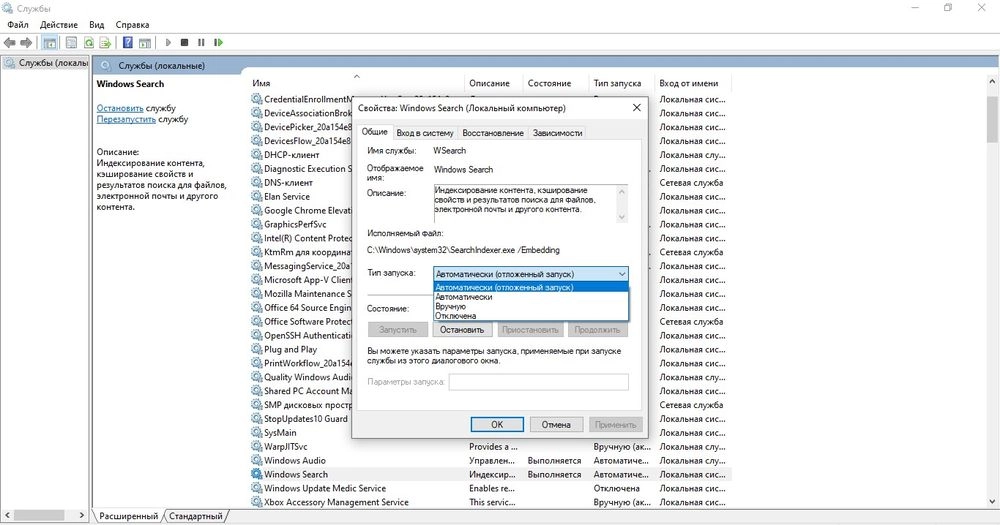Image resolution: width=1000 pixels, height=525 pixels.
Task: Click the gear icon of DHCP-клиент
Action: coord(256,154)
